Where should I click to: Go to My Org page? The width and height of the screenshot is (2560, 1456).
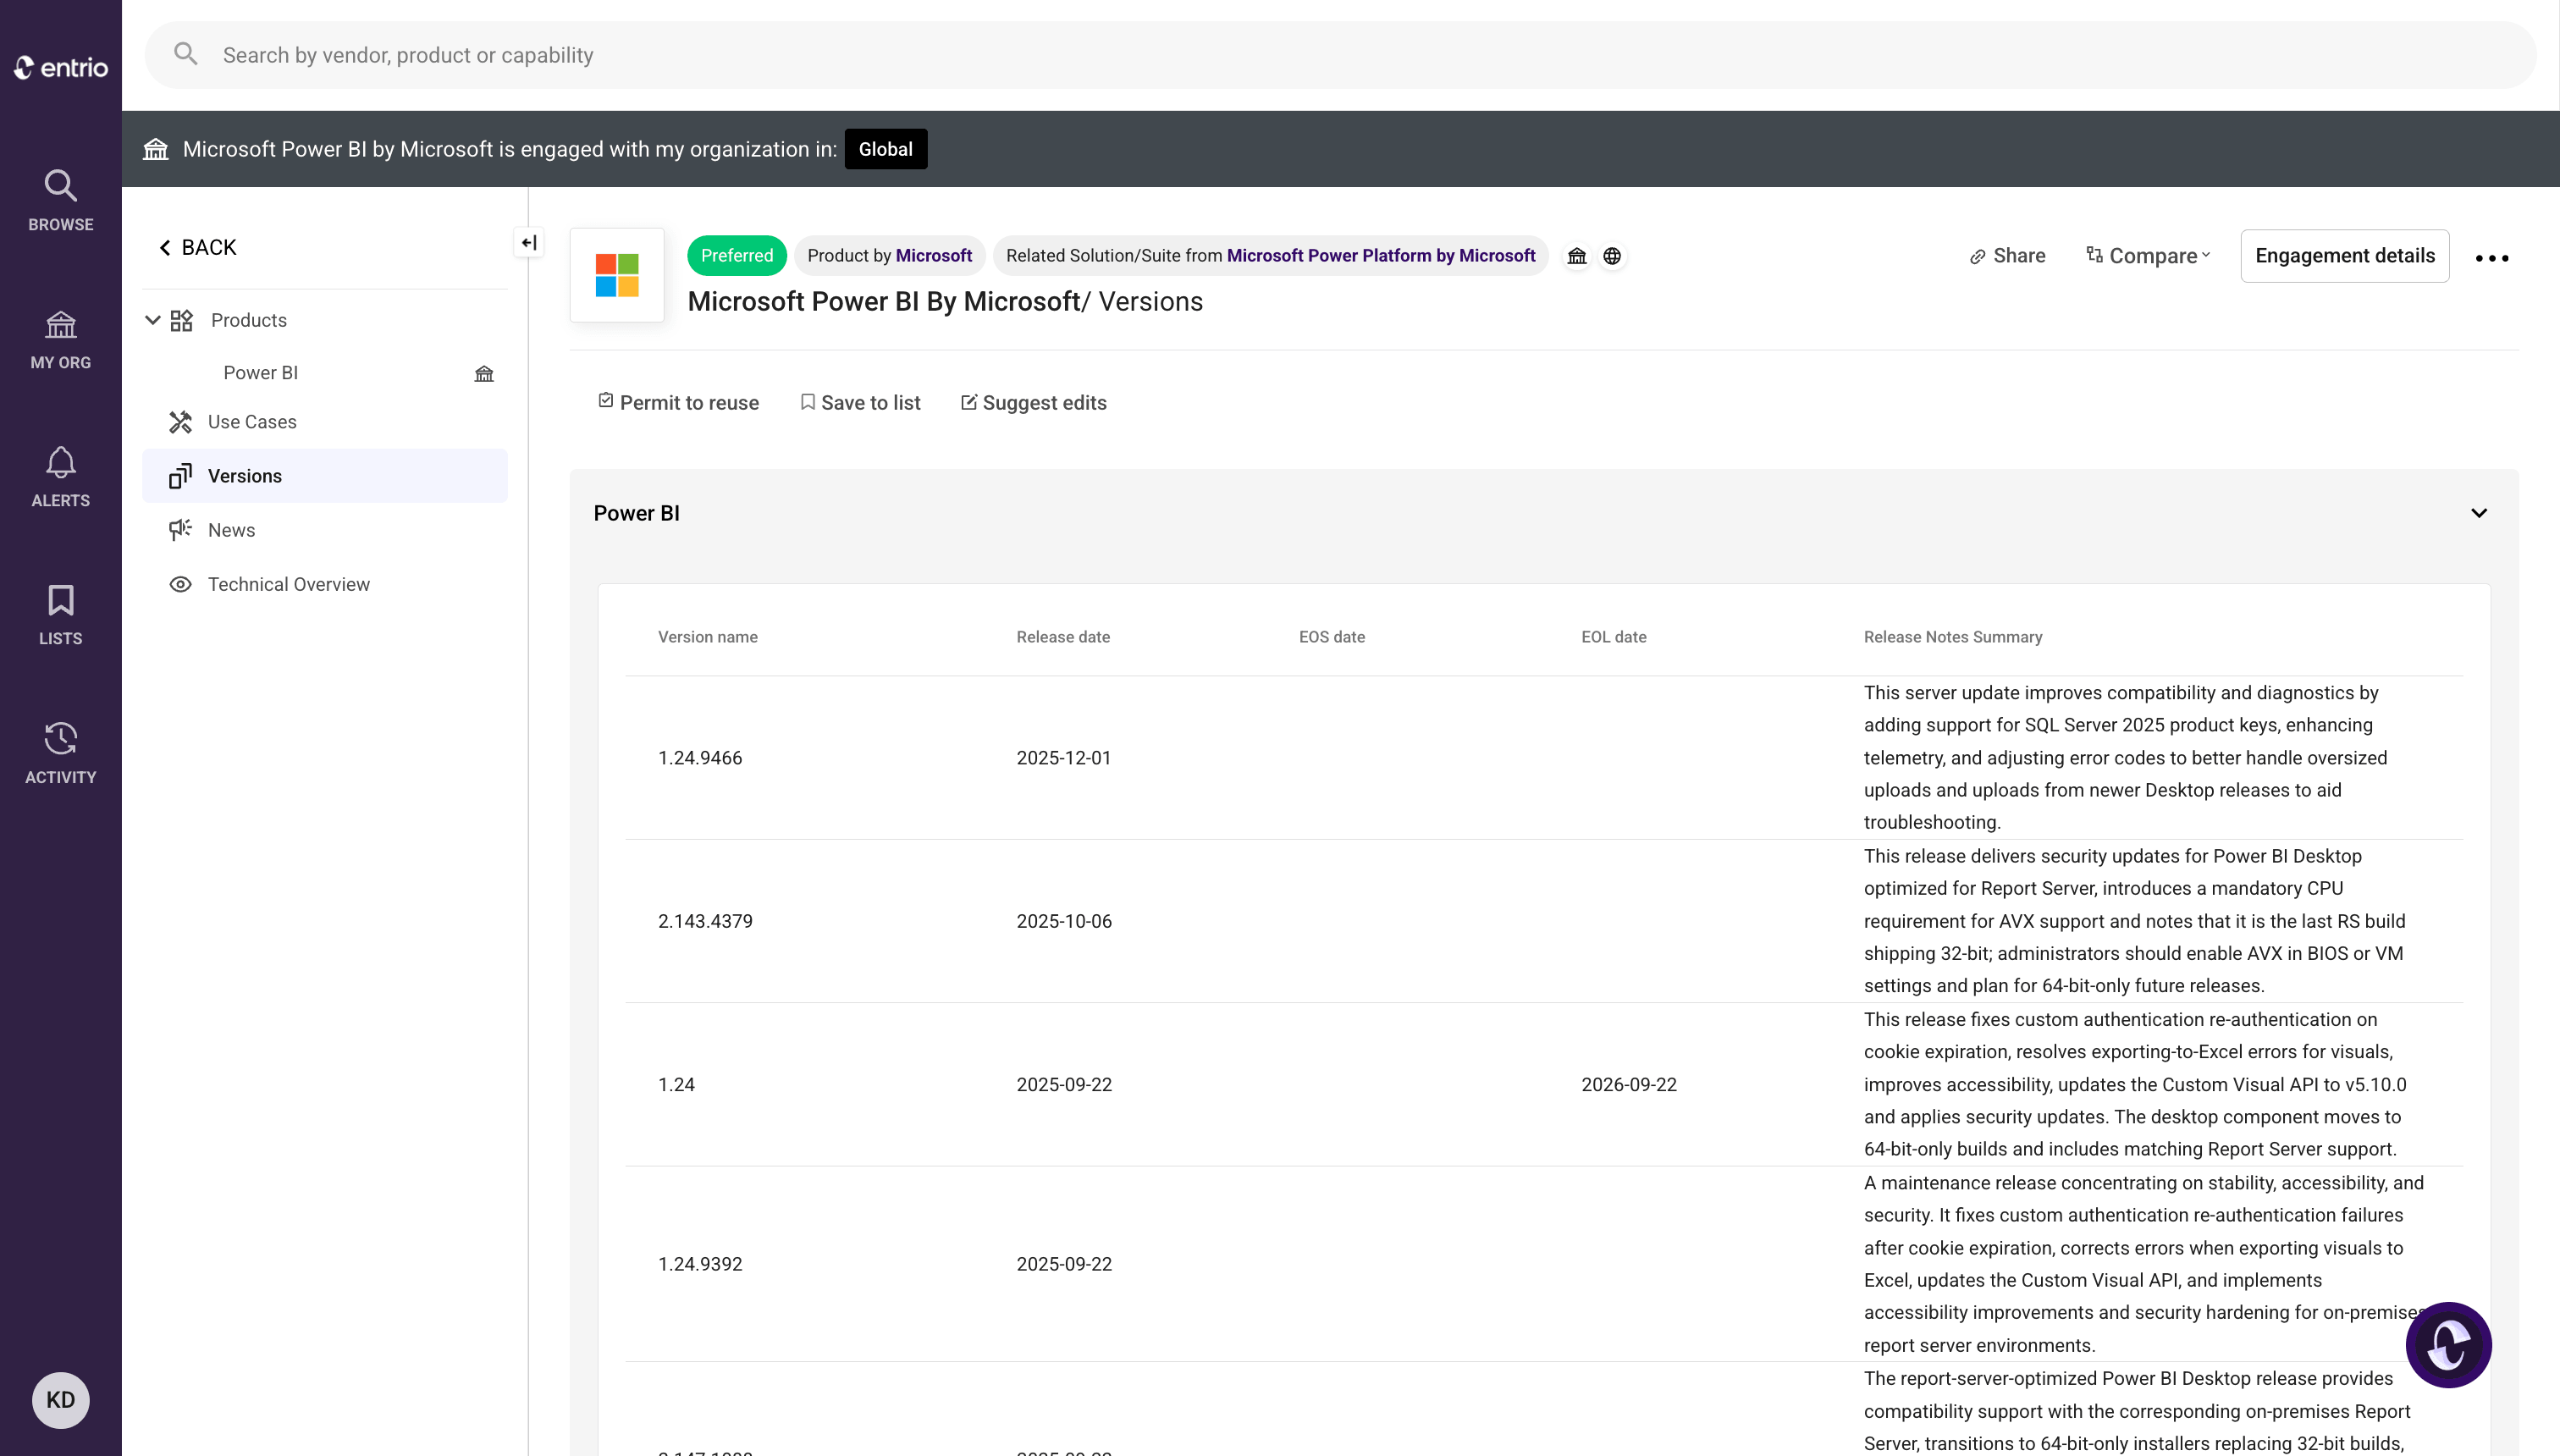61,339
